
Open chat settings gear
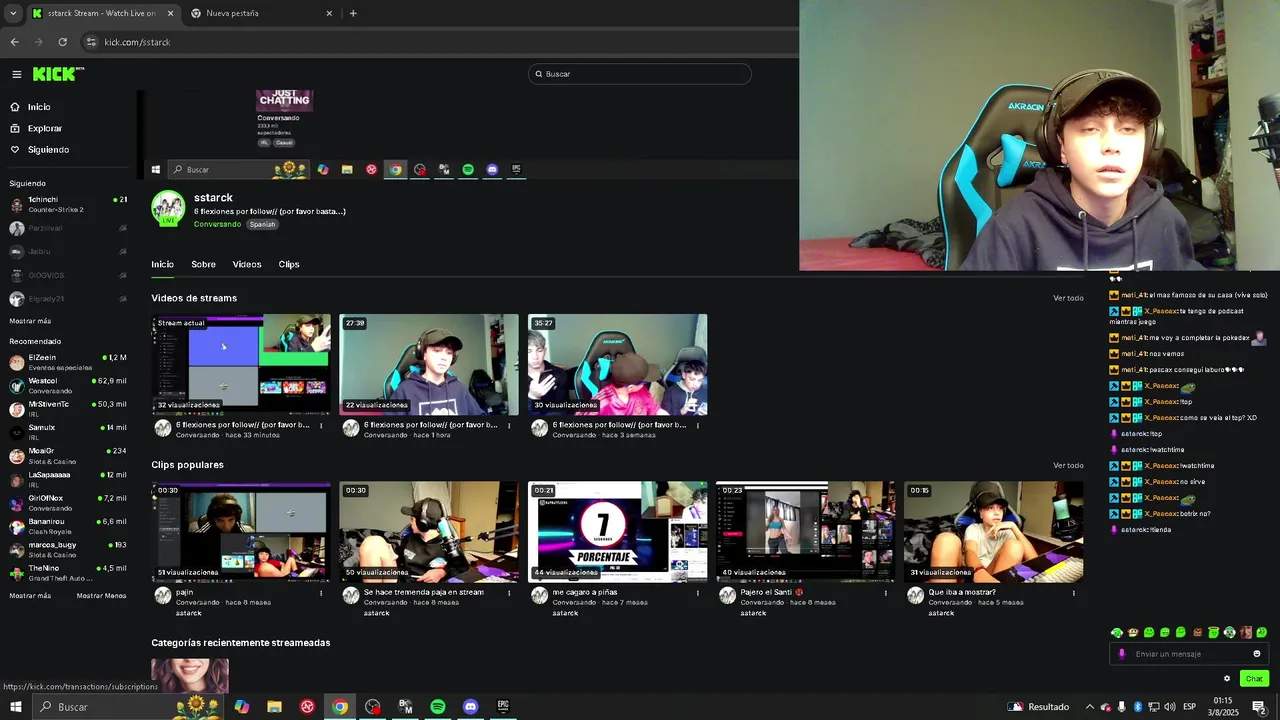point(1227,679)
